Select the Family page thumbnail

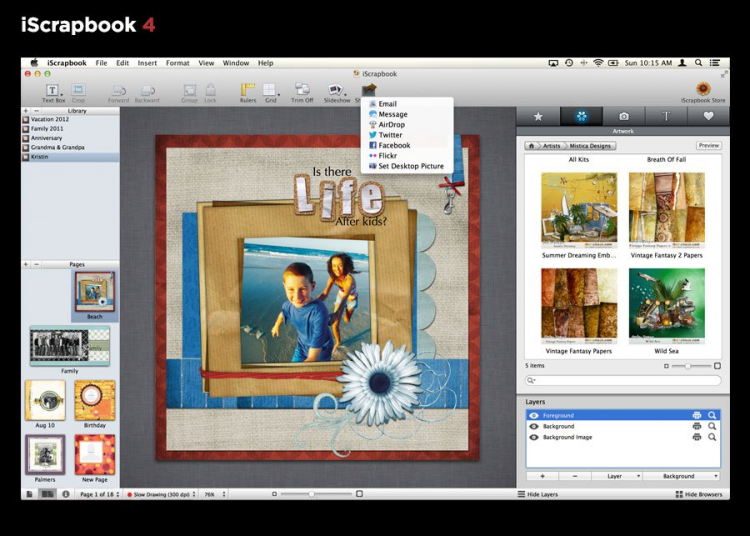69,346
